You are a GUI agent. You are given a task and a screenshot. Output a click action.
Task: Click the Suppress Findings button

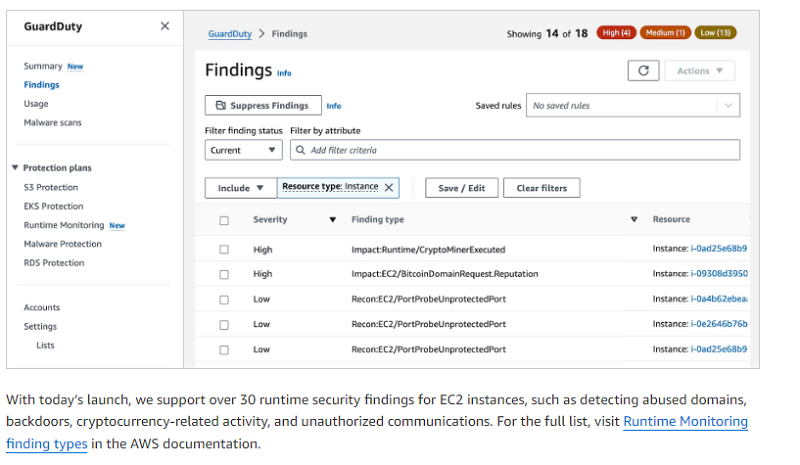263,106
